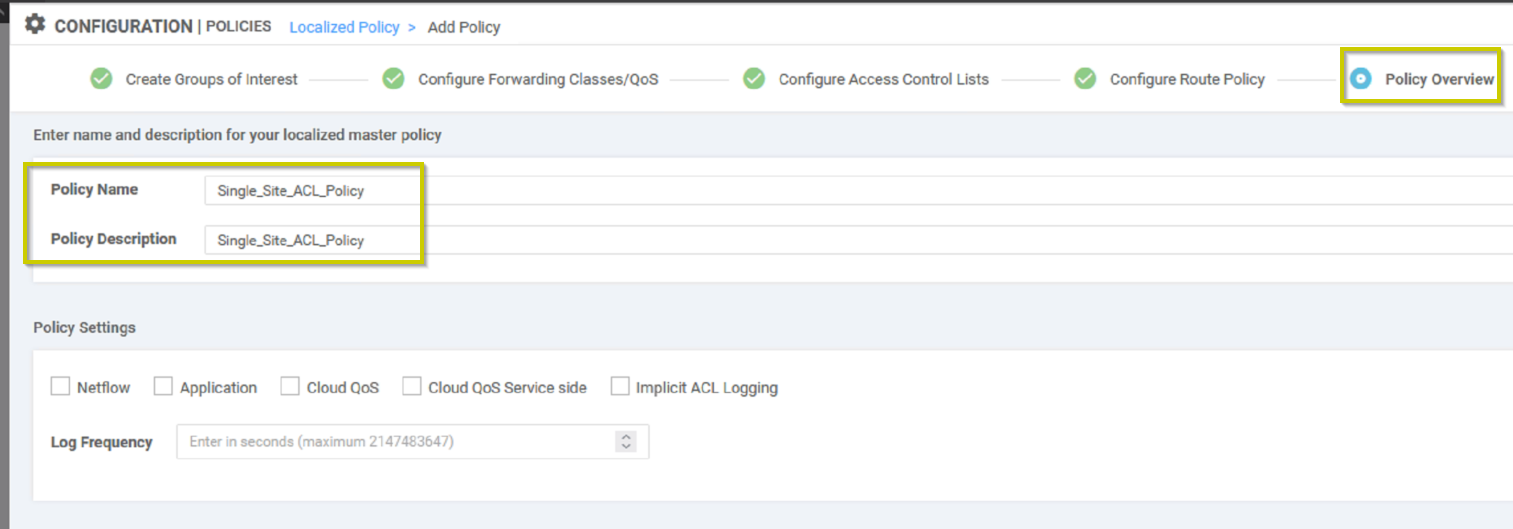Select the Policy Overview step

[1439, 79]
